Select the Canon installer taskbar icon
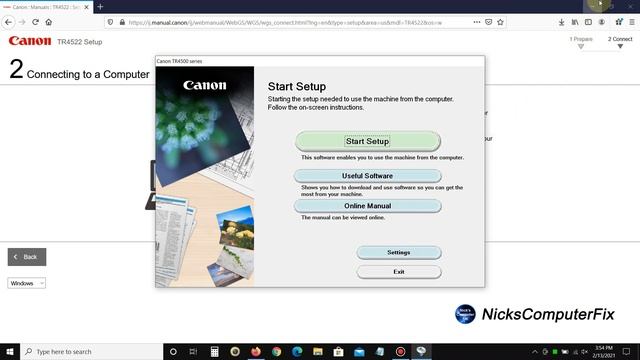Viewport: 640px width, 360px height. [421, 351]
